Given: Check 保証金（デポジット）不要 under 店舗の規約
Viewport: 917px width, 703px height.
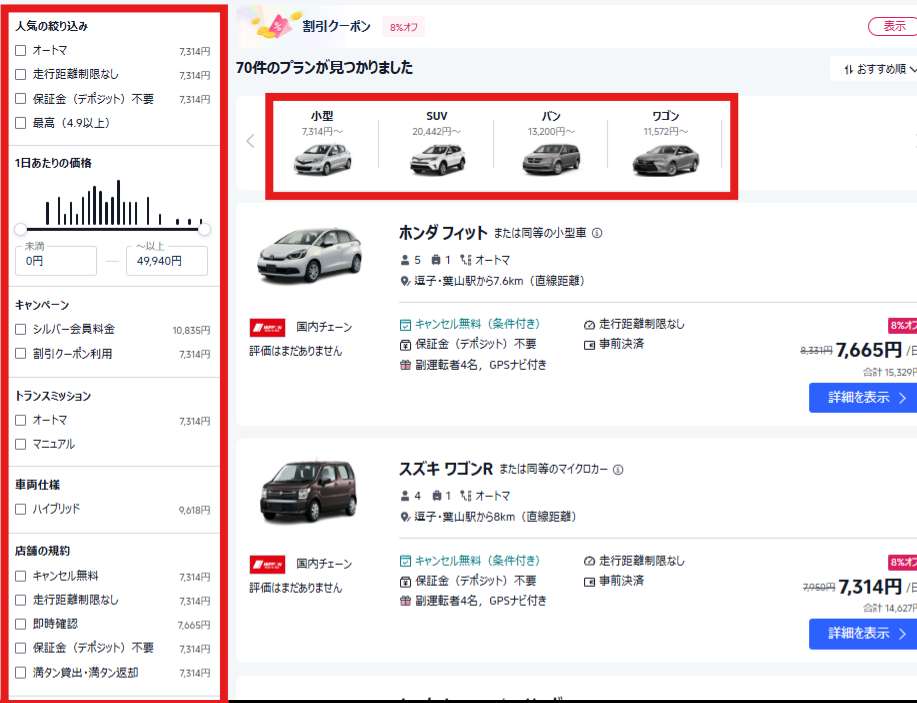Looking at the screenshot, I should pos(20,648).
